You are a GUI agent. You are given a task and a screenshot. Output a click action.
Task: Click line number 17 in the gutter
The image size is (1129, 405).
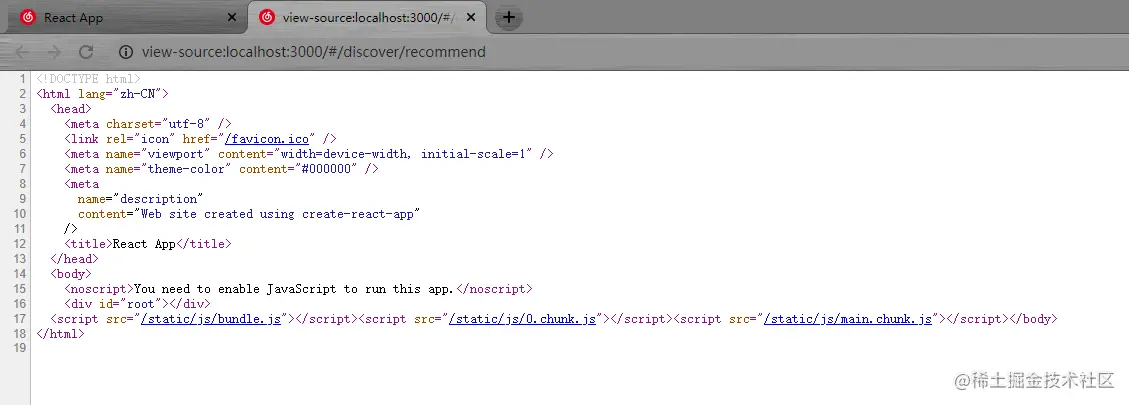tap(19, 319)
